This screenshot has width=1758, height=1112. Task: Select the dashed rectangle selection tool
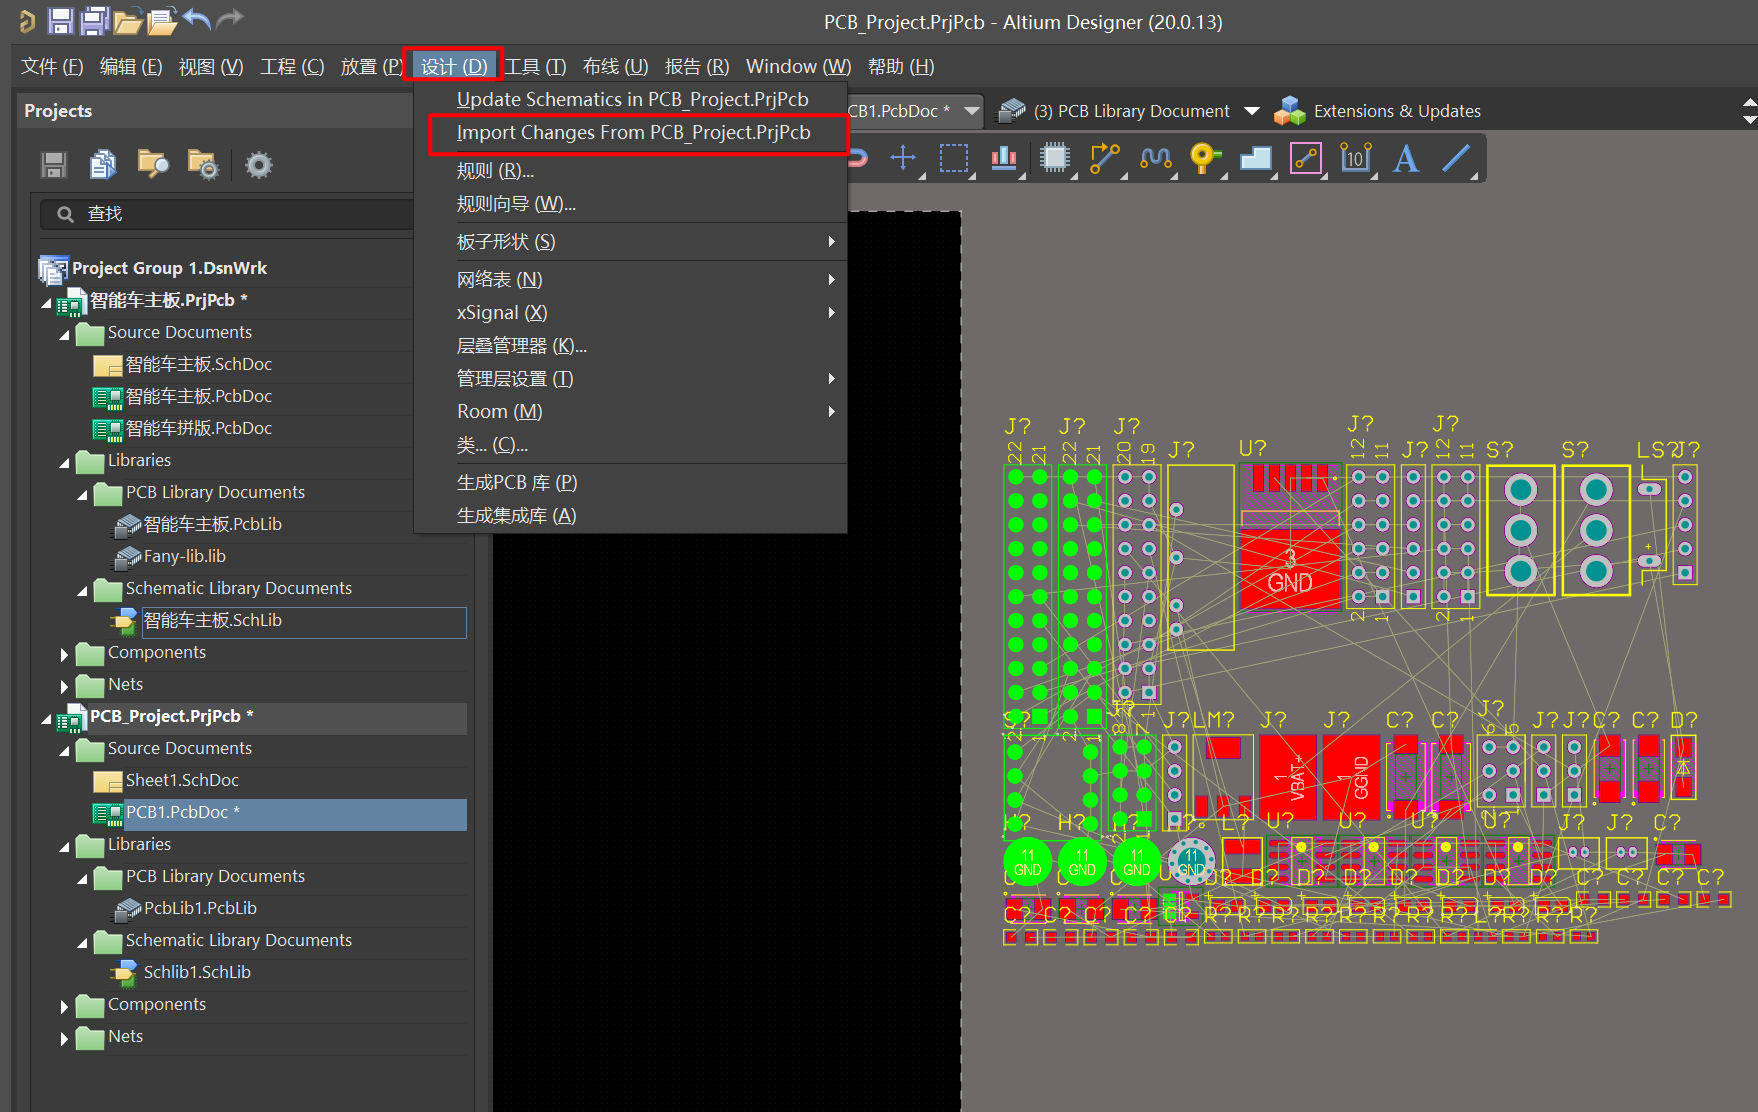pyautogui.click(x=953, y=158)
